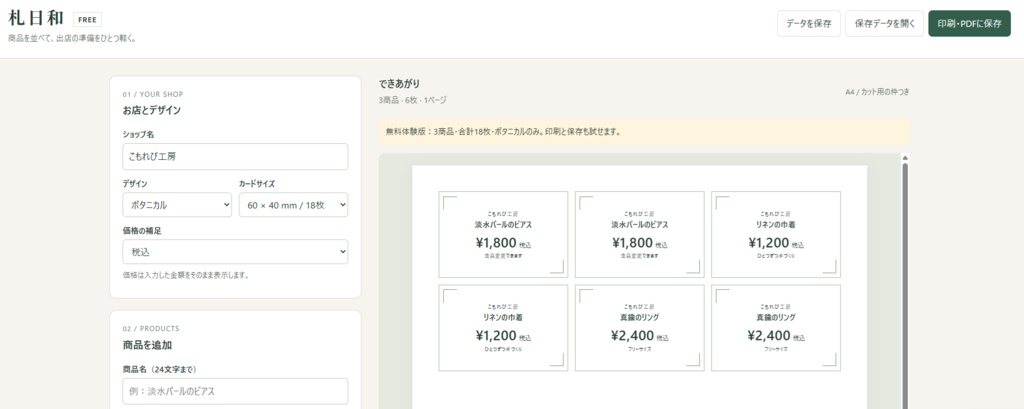Click the お店とデザイン section heading
This screenshot has height=409, width=1024.
coord(152,110)
